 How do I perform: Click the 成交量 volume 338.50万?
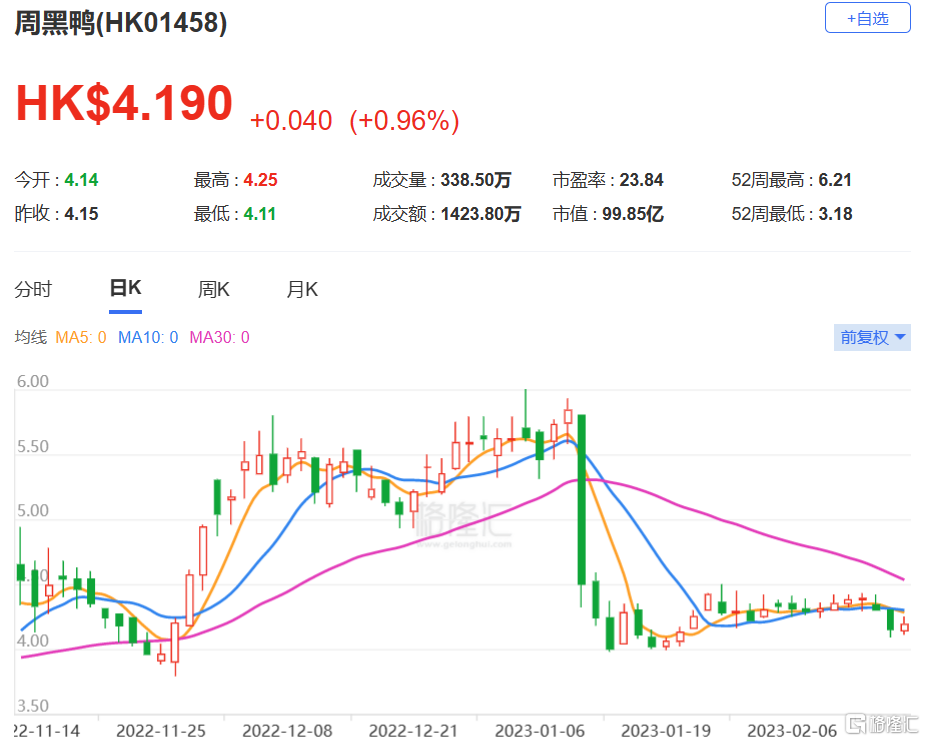click(x=476, y=180)
